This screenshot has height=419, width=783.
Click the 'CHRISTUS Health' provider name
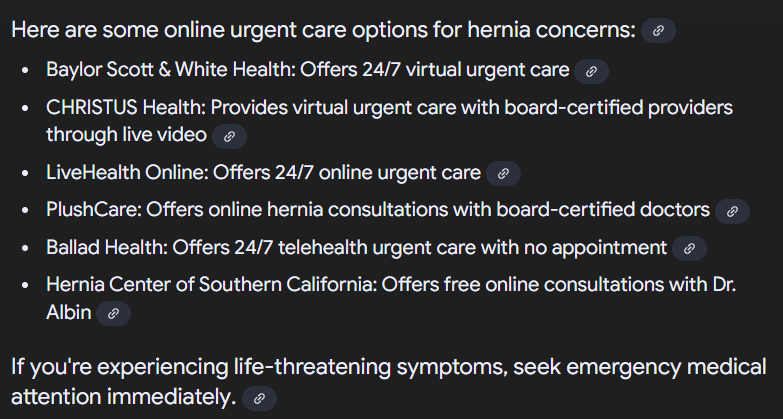pyautogui.click(x=125, y=107)
